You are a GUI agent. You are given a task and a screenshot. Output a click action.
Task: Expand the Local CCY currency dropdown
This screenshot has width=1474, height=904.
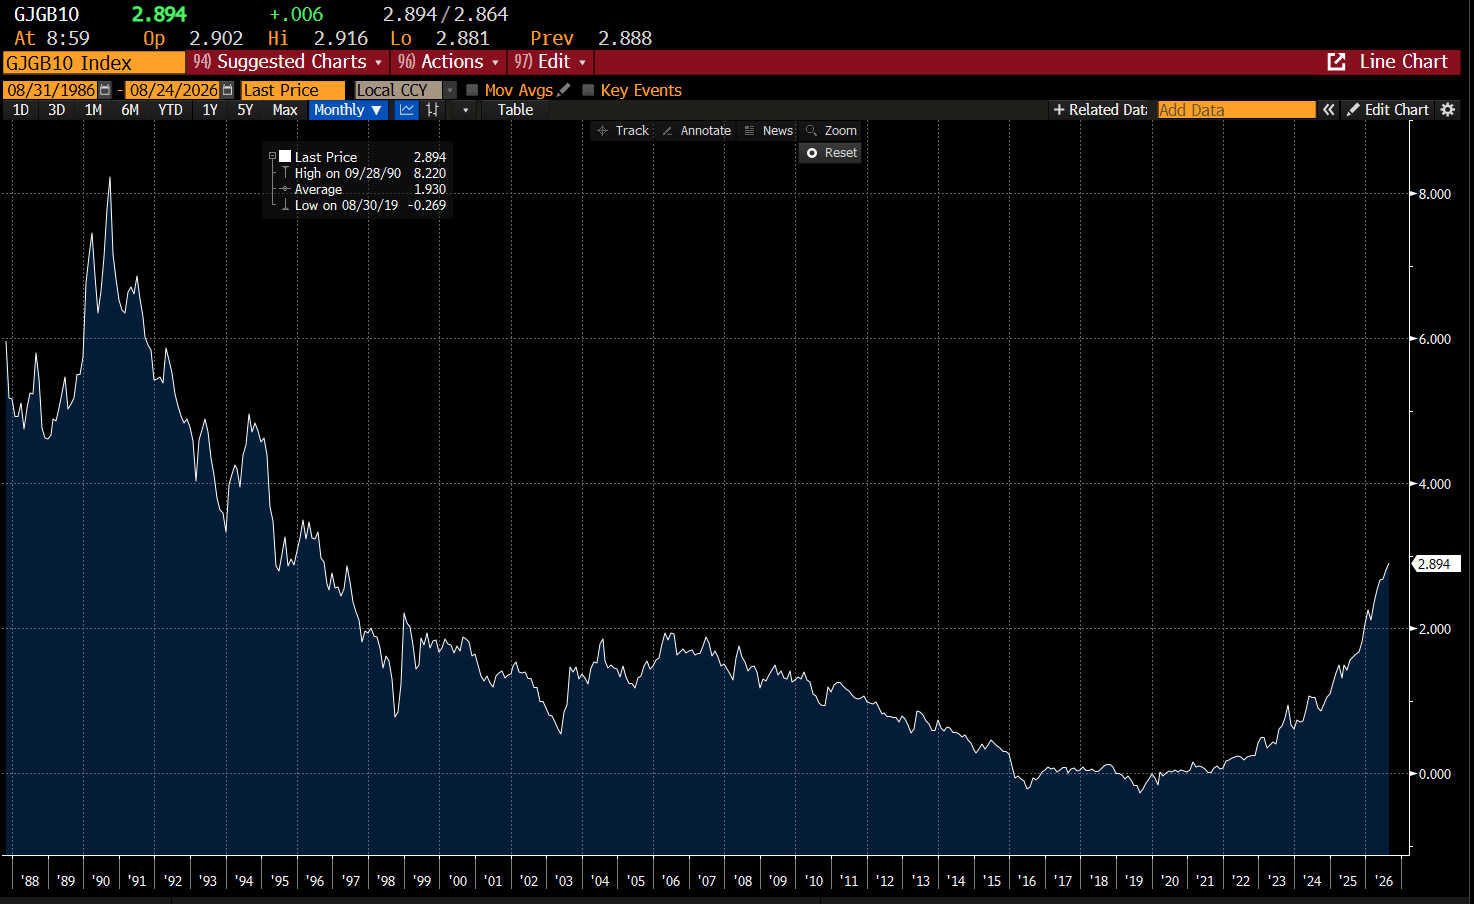(x=450, y=90)
